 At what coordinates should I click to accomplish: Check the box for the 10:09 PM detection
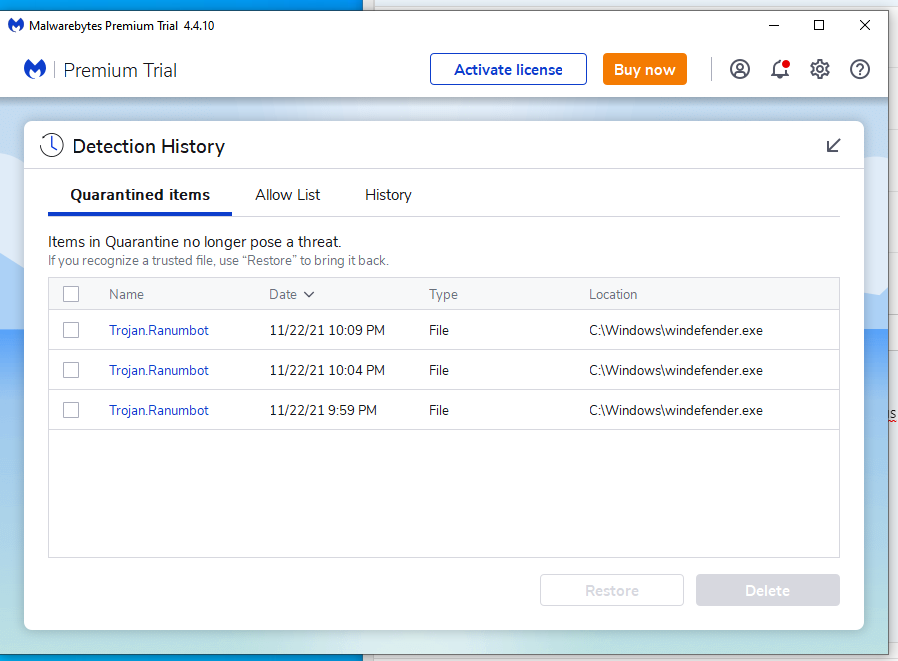point(71,330)
